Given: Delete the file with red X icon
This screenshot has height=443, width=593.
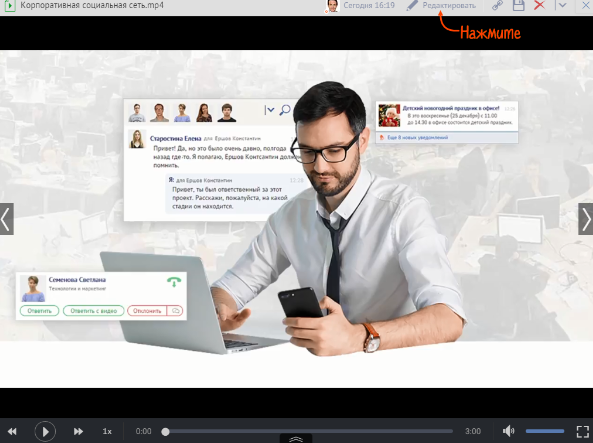Looking at the screenshot, I should tap(539, 5).
